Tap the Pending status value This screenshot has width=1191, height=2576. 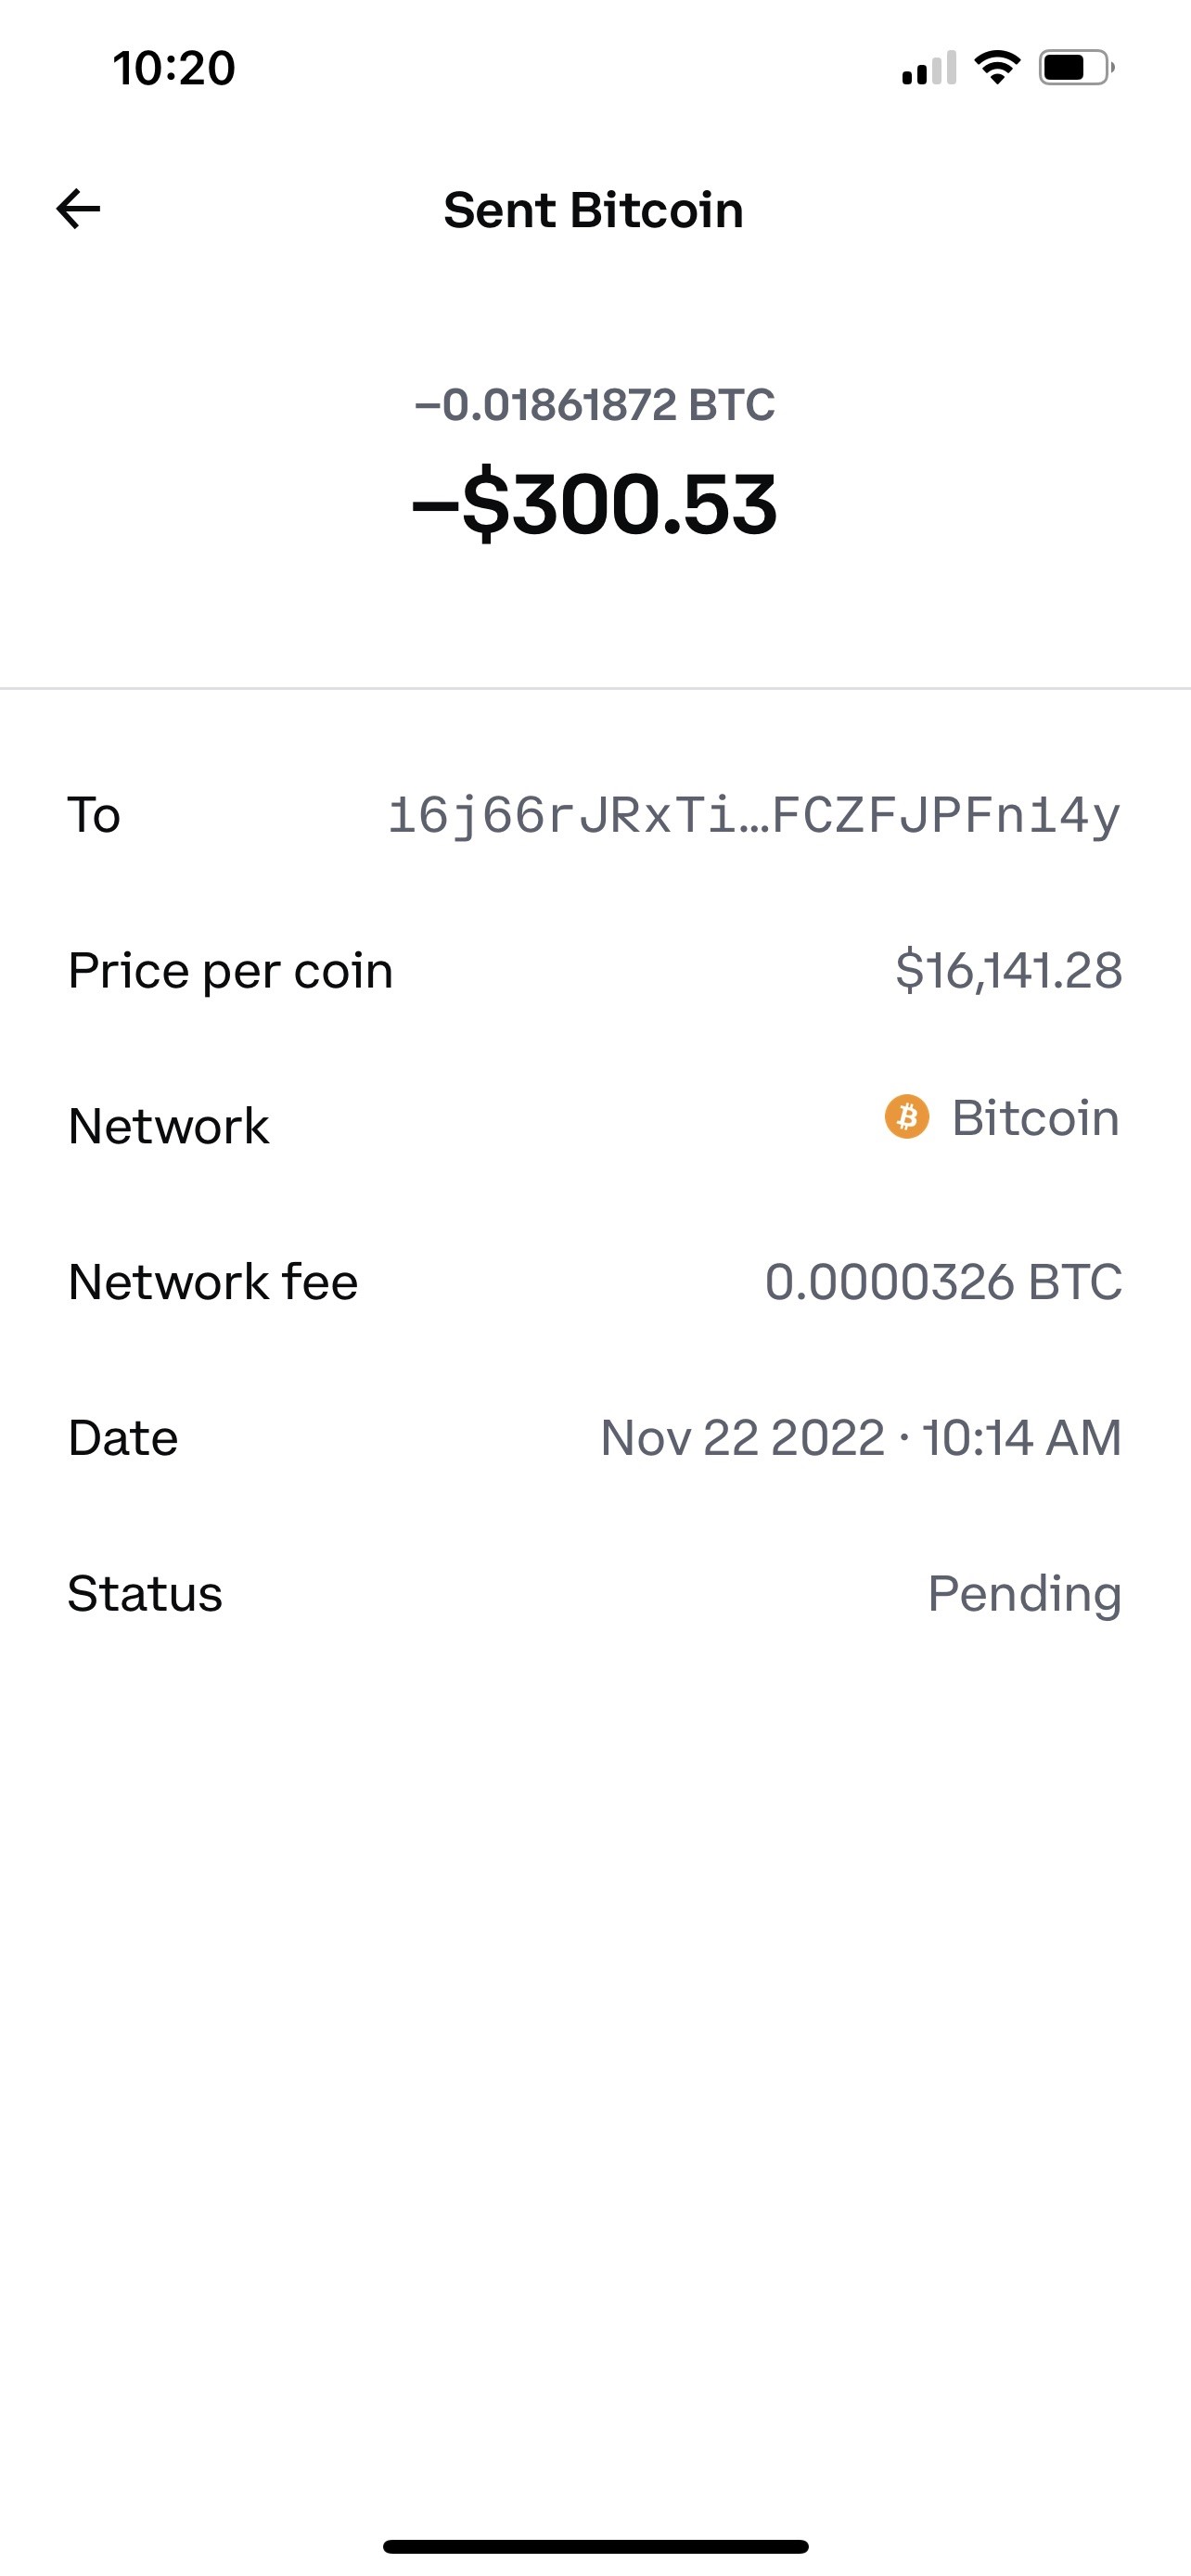(1024, 1593)
